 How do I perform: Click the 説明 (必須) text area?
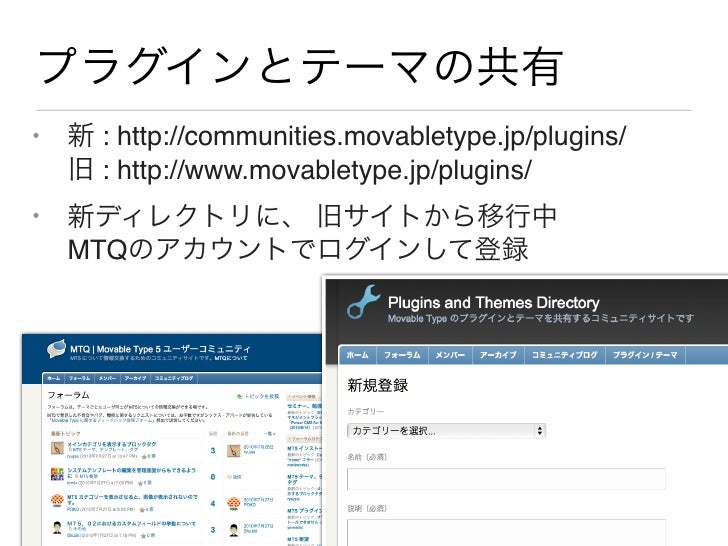click(506, 533)
